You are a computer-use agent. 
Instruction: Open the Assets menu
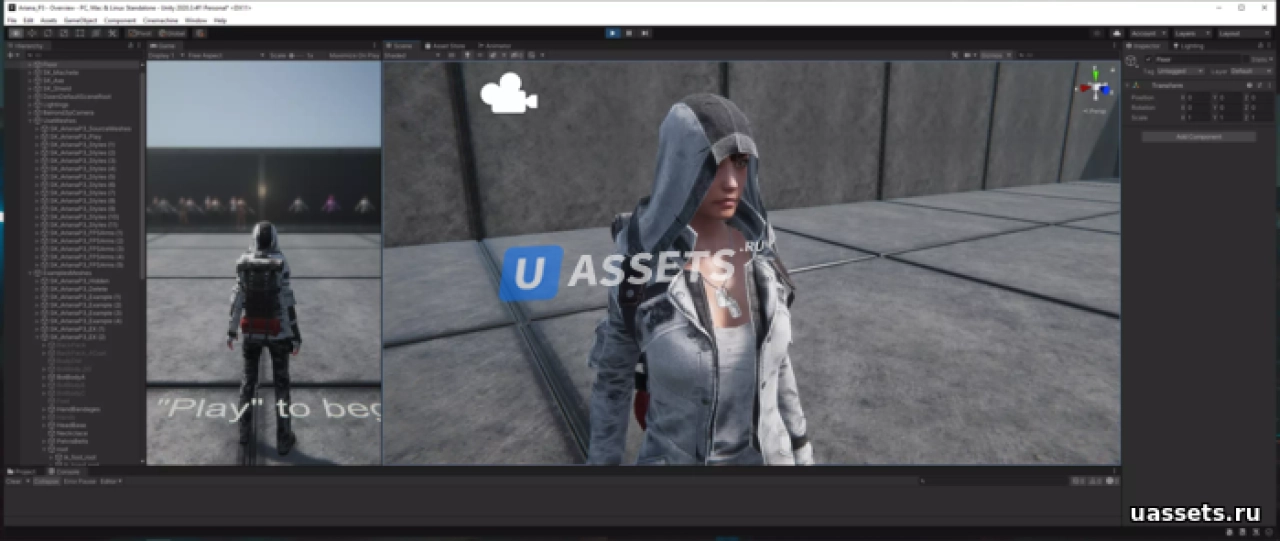click(x=49, y=20)
